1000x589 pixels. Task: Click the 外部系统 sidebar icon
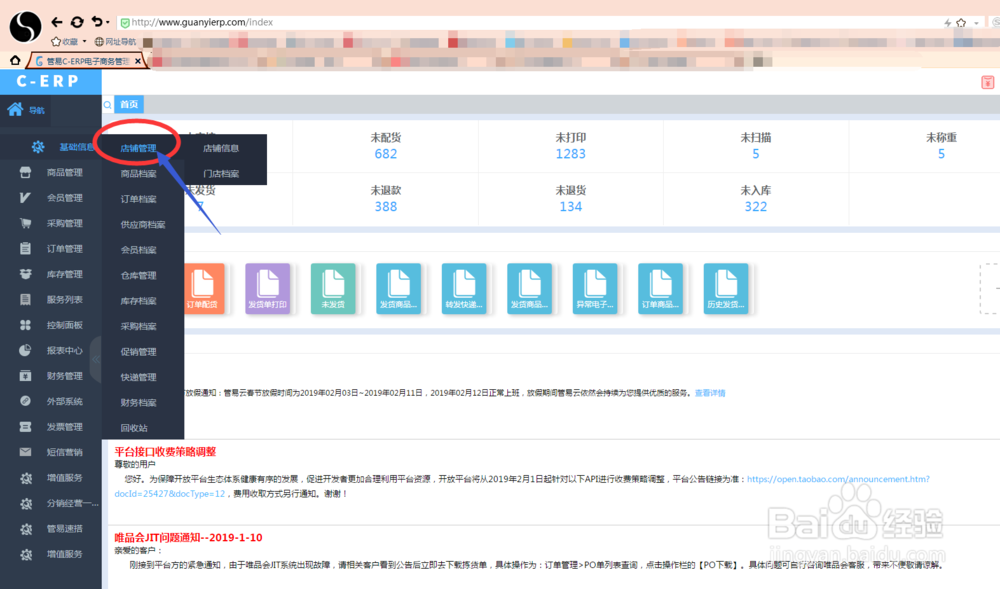(26, 401)
